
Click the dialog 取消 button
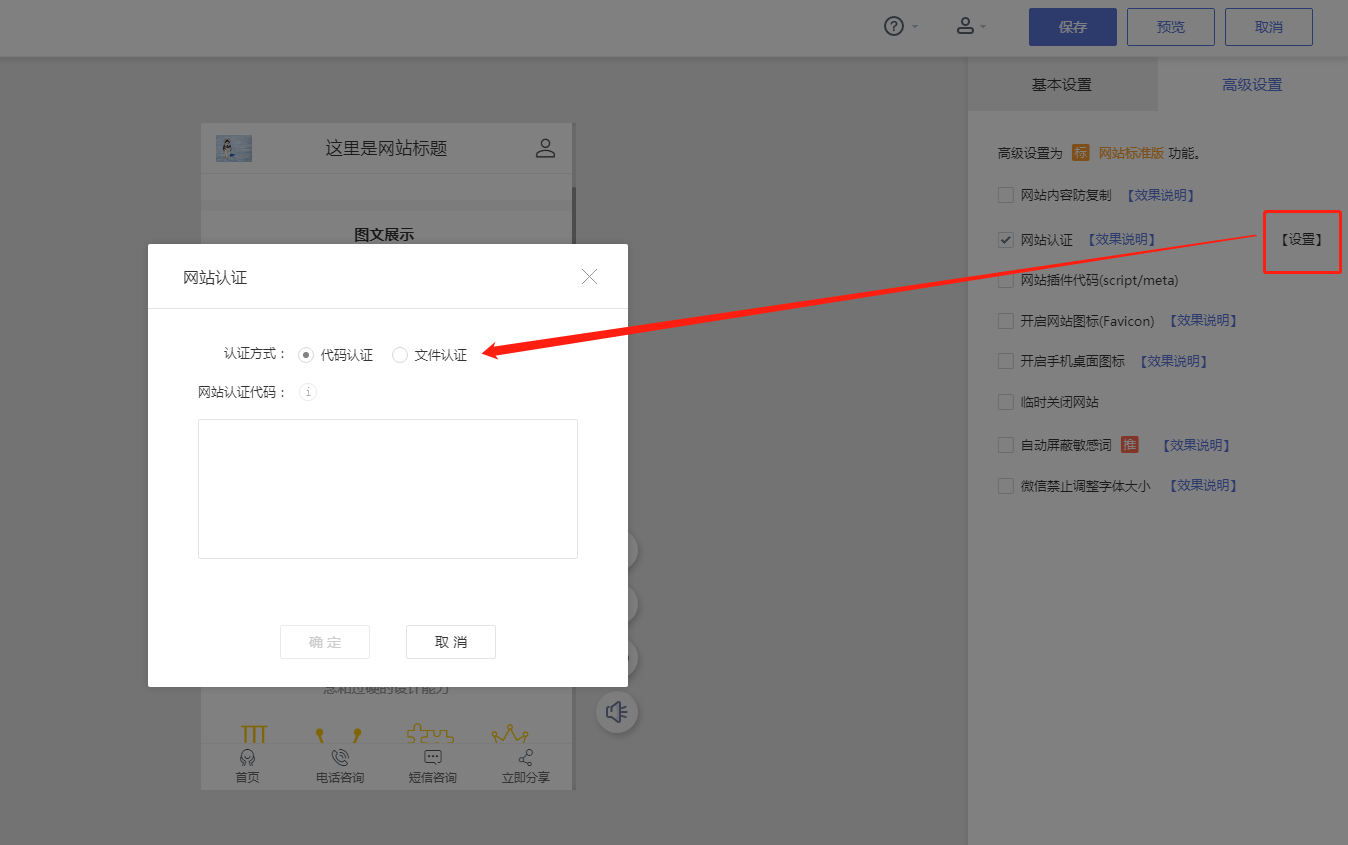pos(451,642)
